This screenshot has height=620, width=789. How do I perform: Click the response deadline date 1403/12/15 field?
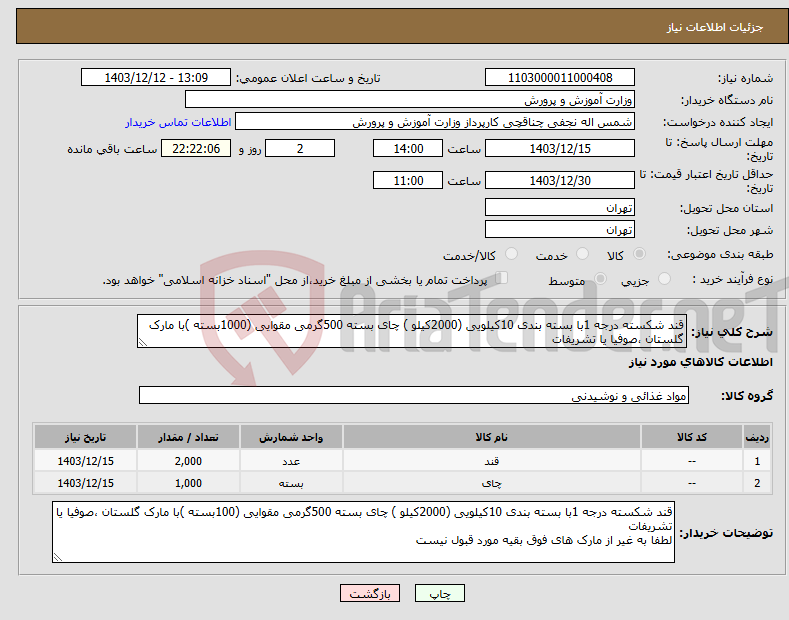click(560, 148)
